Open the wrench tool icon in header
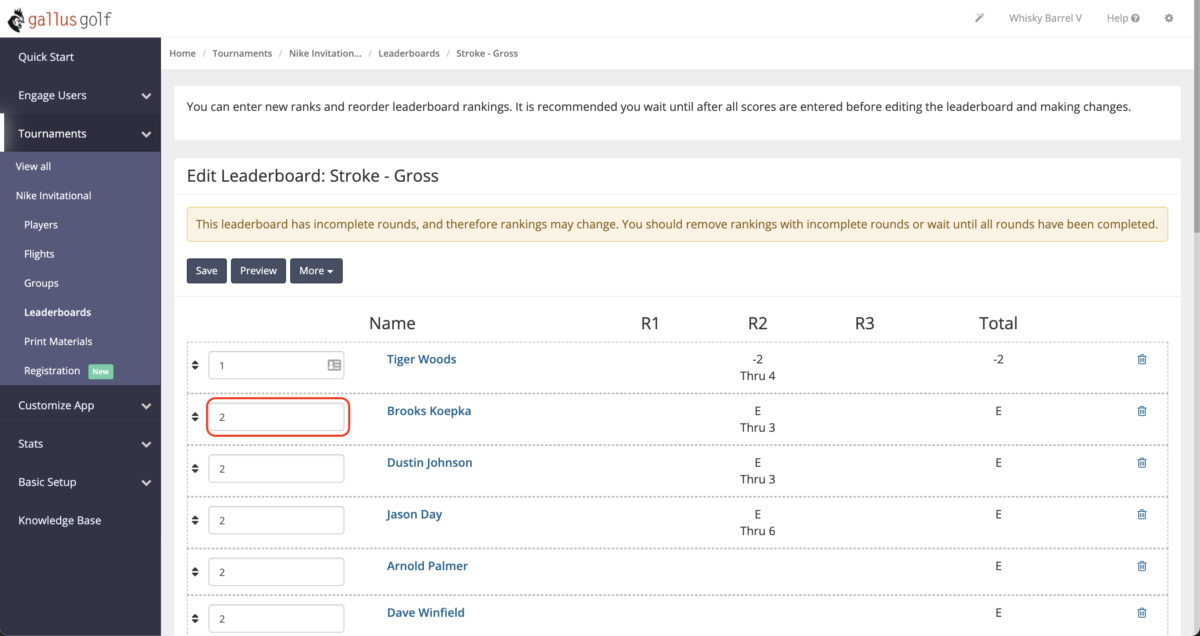 pyautogui.click(x=979, y=18)
